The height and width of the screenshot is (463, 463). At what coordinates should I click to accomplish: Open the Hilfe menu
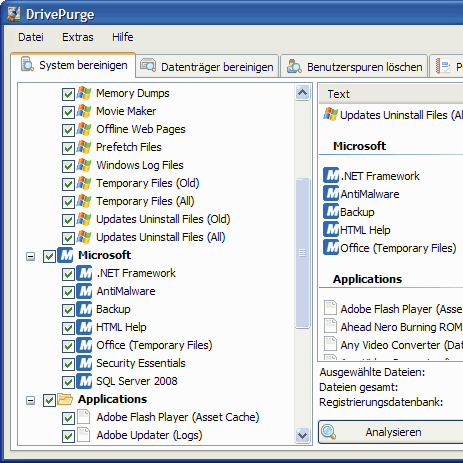(123, 37)
